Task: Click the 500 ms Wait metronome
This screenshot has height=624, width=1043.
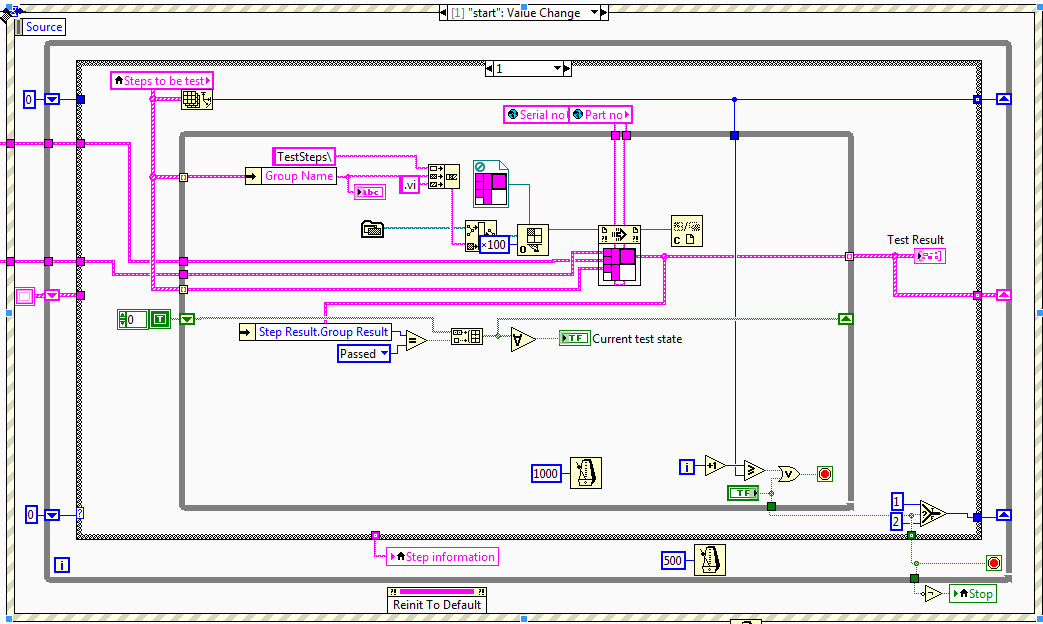Action: [710, 559]
